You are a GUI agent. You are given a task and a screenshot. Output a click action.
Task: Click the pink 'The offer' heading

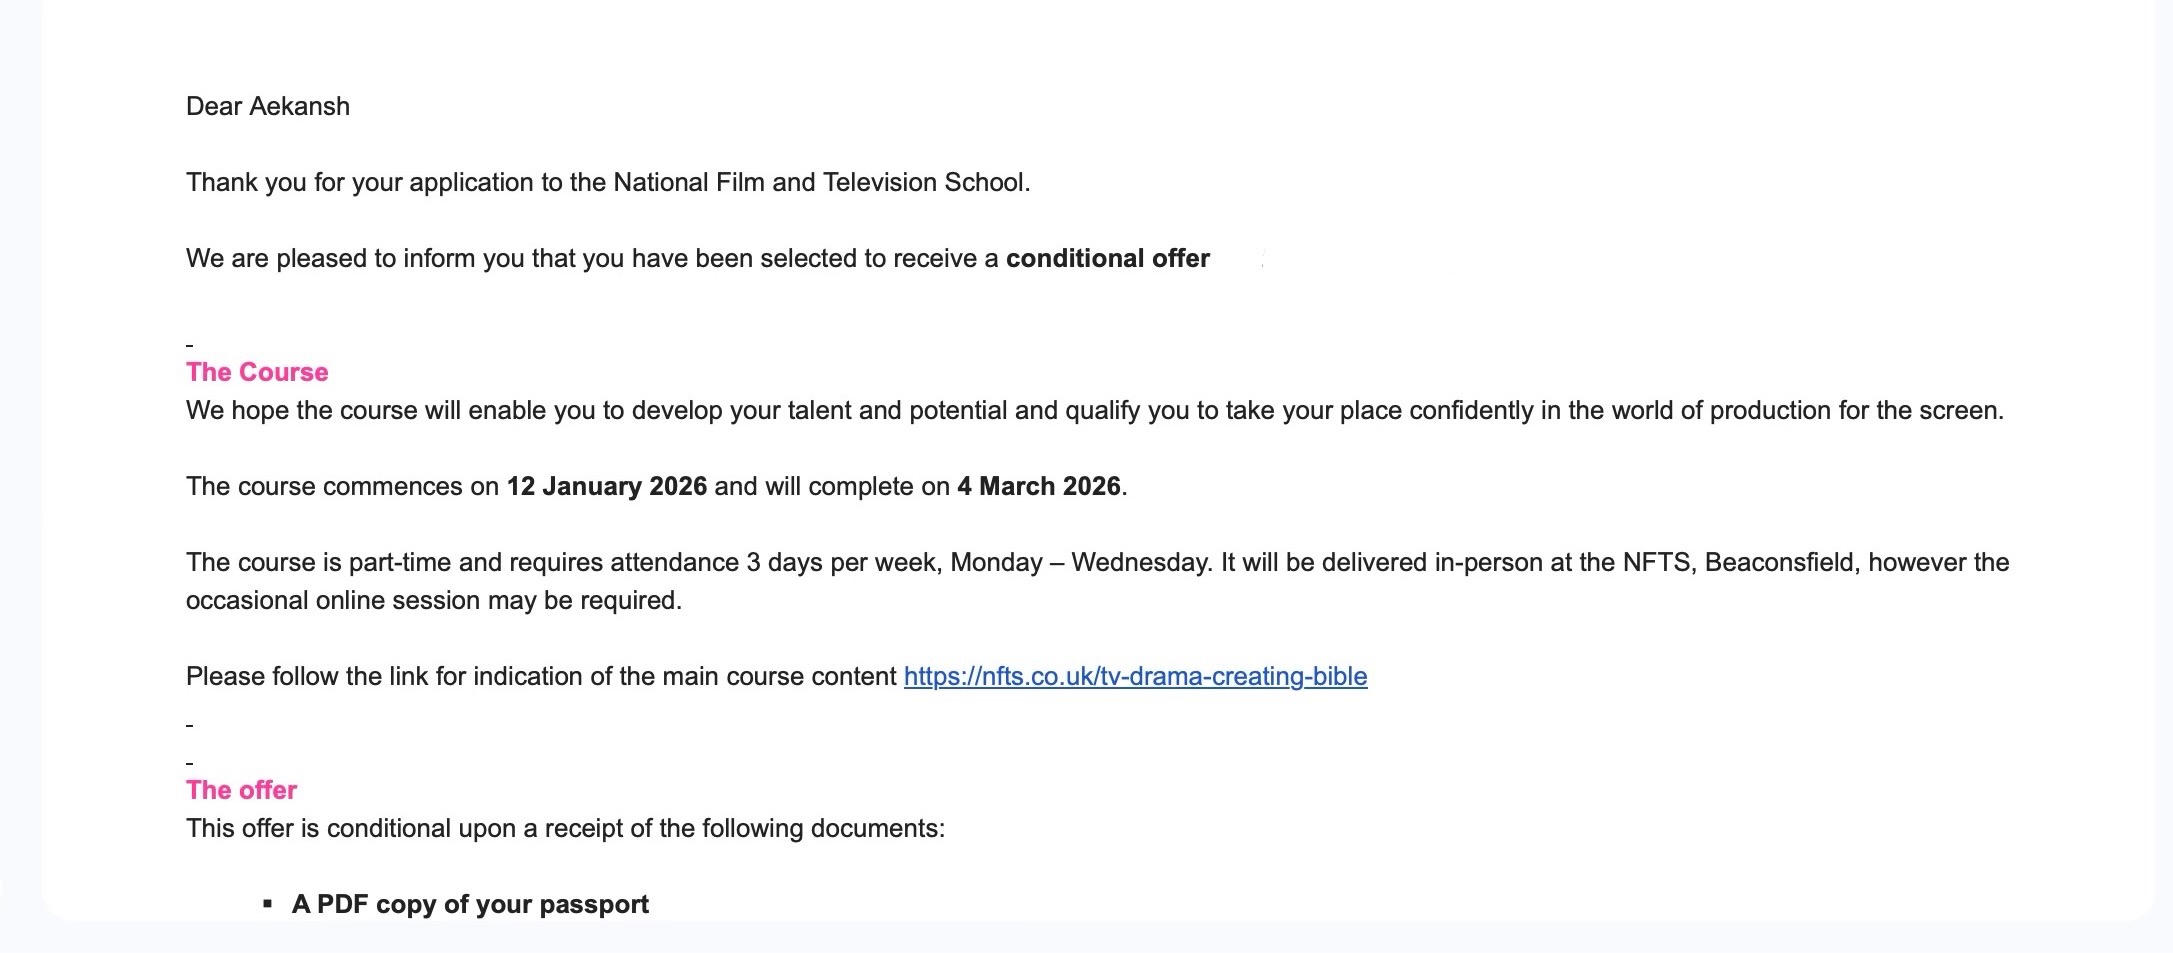241,790
